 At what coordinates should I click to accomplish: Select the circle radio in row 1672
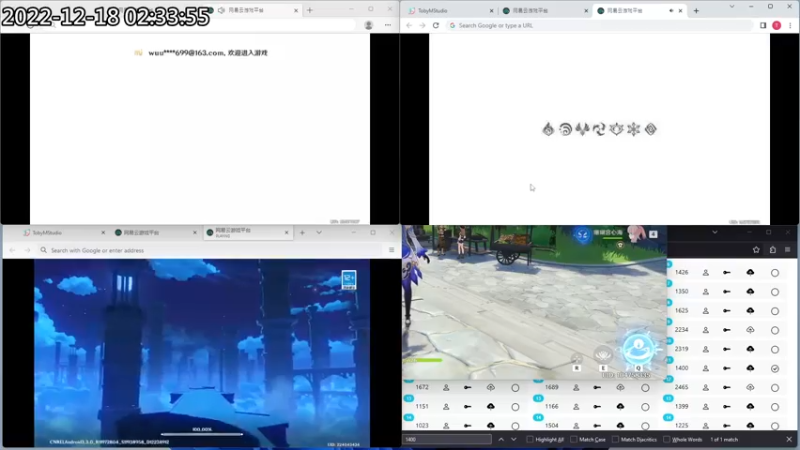tap(515, 388)
